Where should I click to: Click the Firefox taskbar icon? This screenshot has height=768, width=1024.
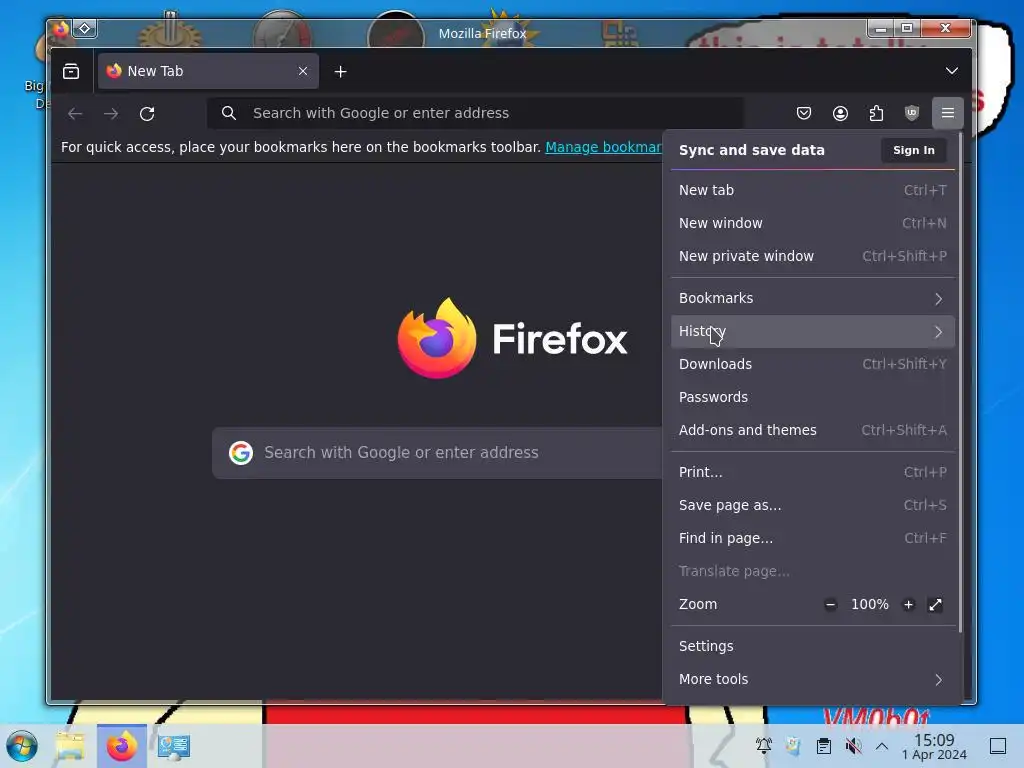[x=121, y=746]
